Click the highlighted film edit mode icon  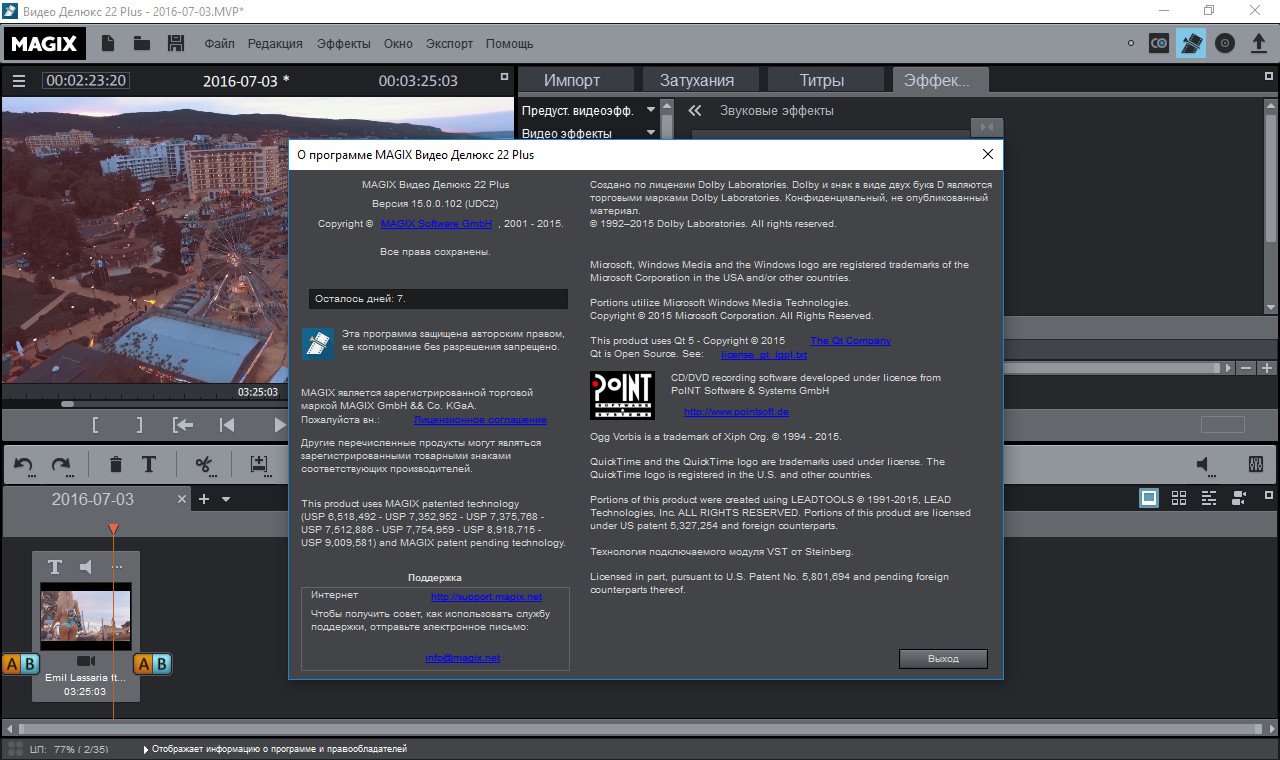tap(1191, 43)
